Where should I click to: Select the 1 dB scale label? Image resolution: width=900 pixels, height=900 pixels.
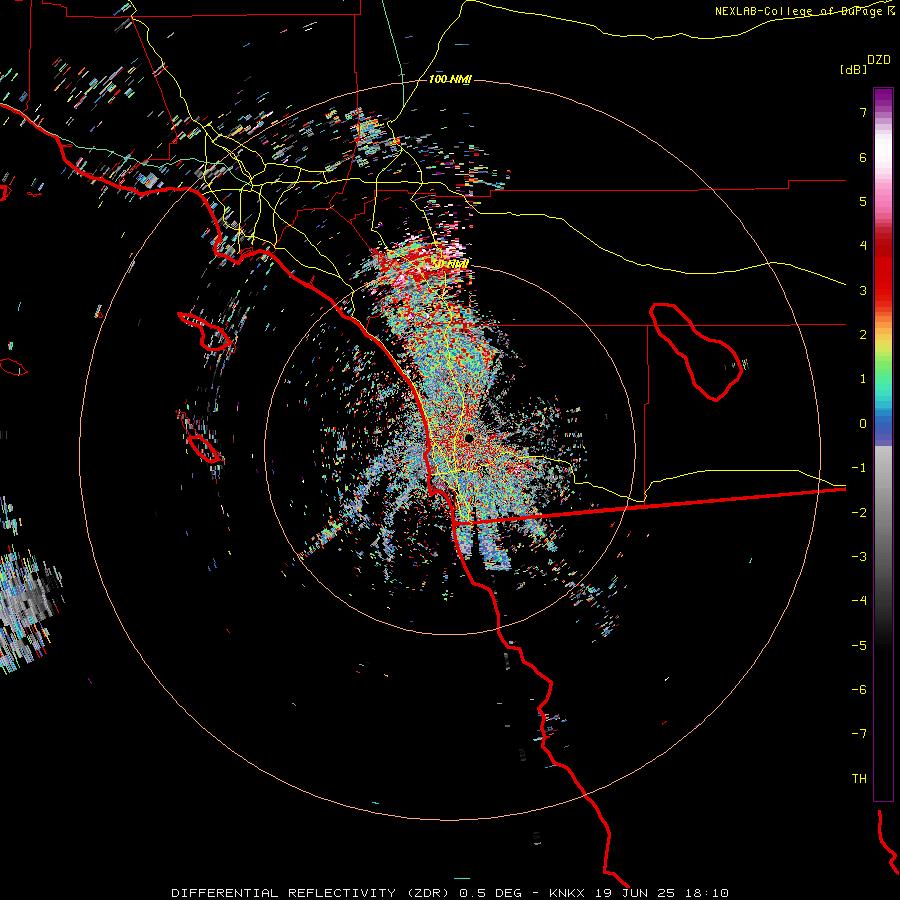863,379
